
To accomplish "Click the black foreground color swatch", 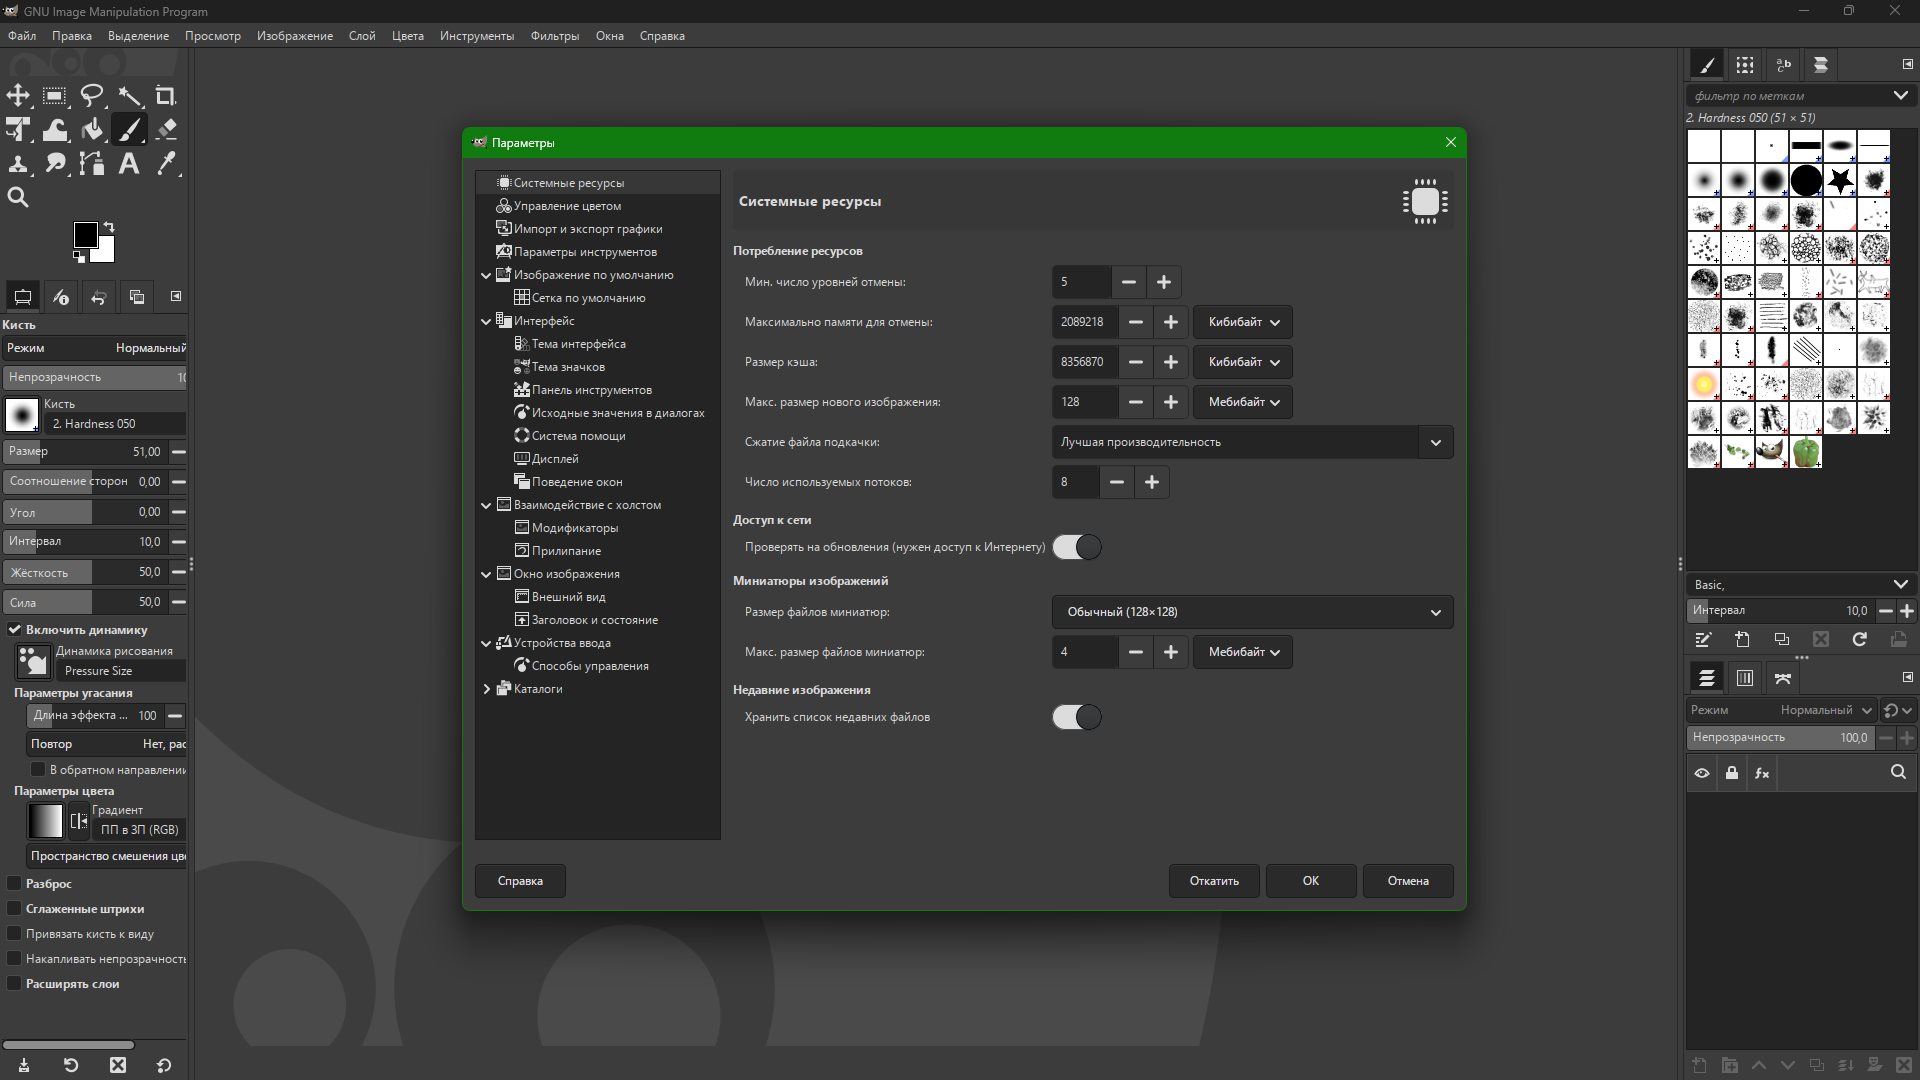I will point(85,235).
